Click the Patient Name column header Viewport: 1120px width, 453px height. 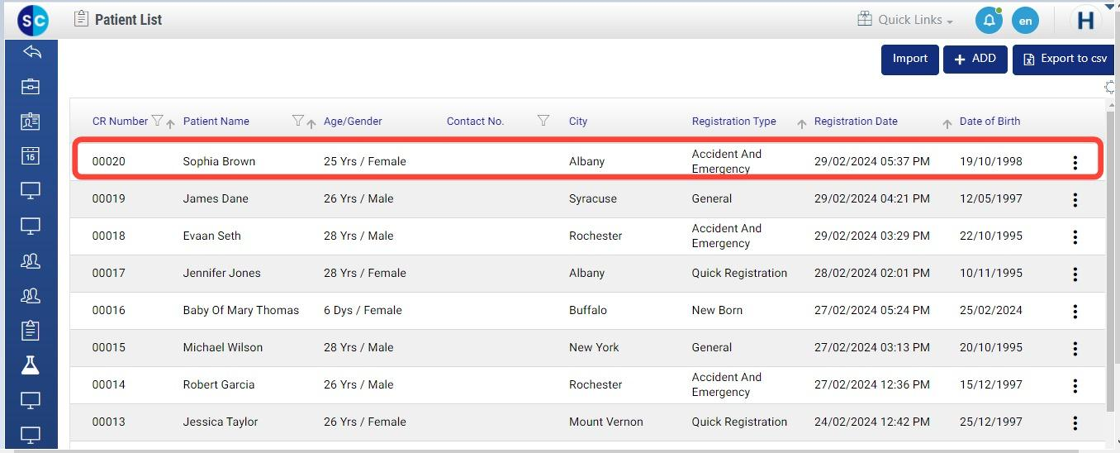[216, 121]
